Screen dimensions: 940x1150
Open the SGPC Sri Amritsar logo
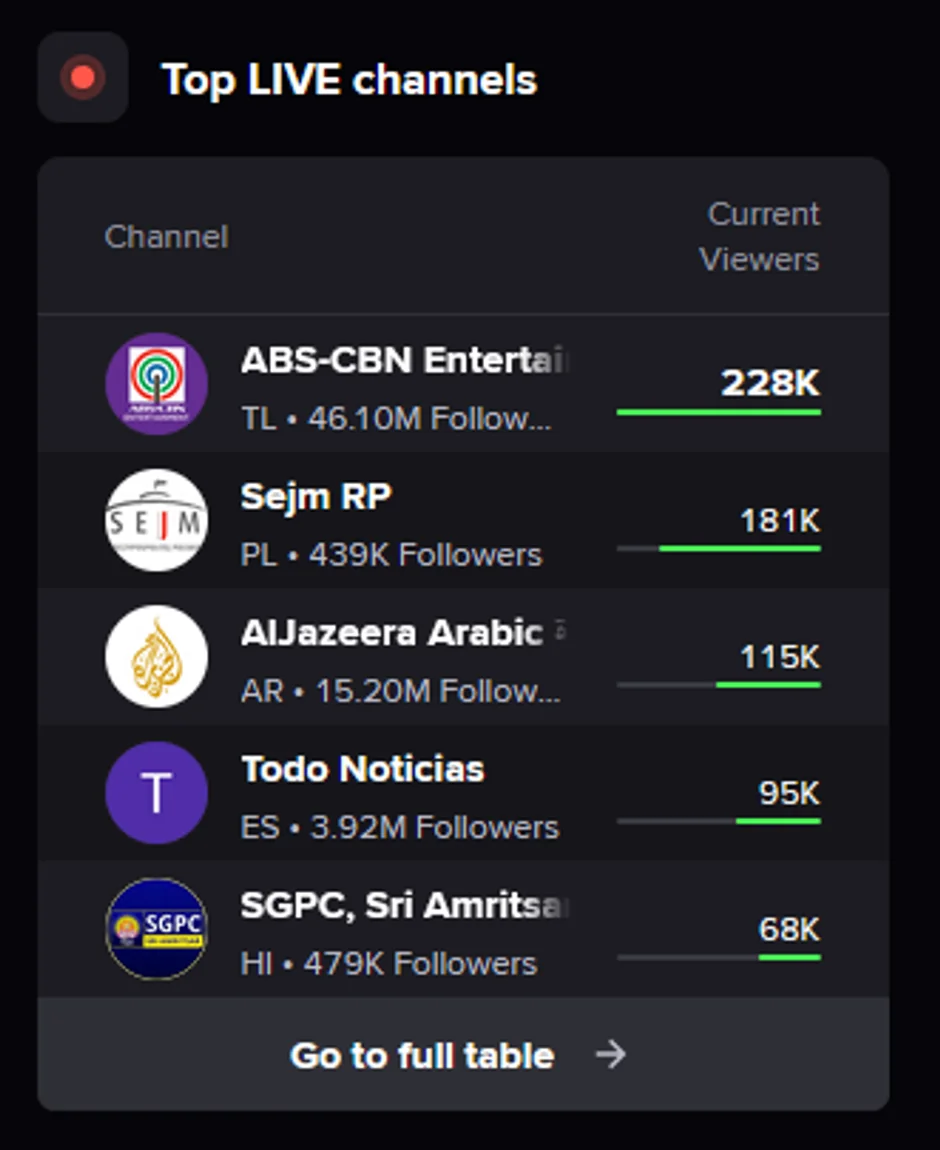[157, 929]
